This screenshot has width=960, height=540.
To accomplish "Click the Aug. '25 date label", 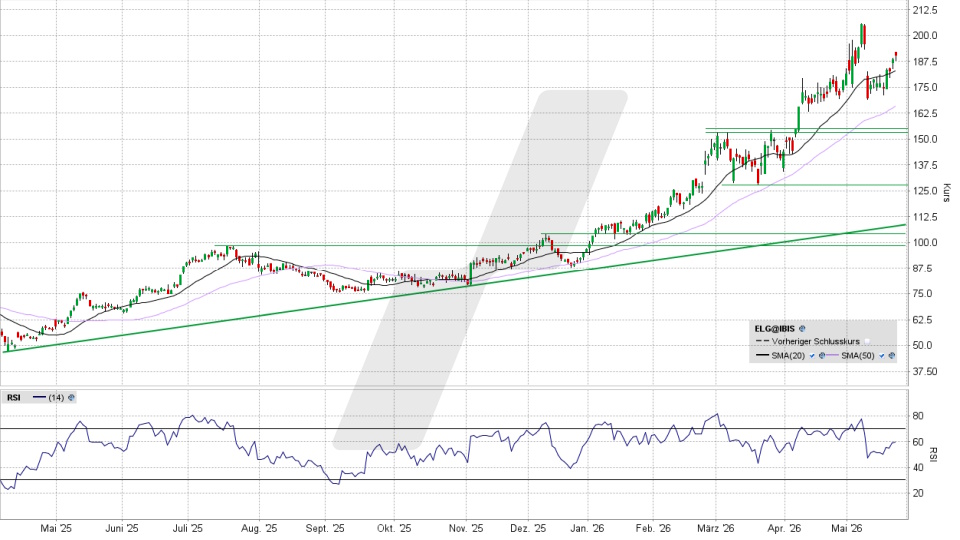I will (x=259, y=528).
